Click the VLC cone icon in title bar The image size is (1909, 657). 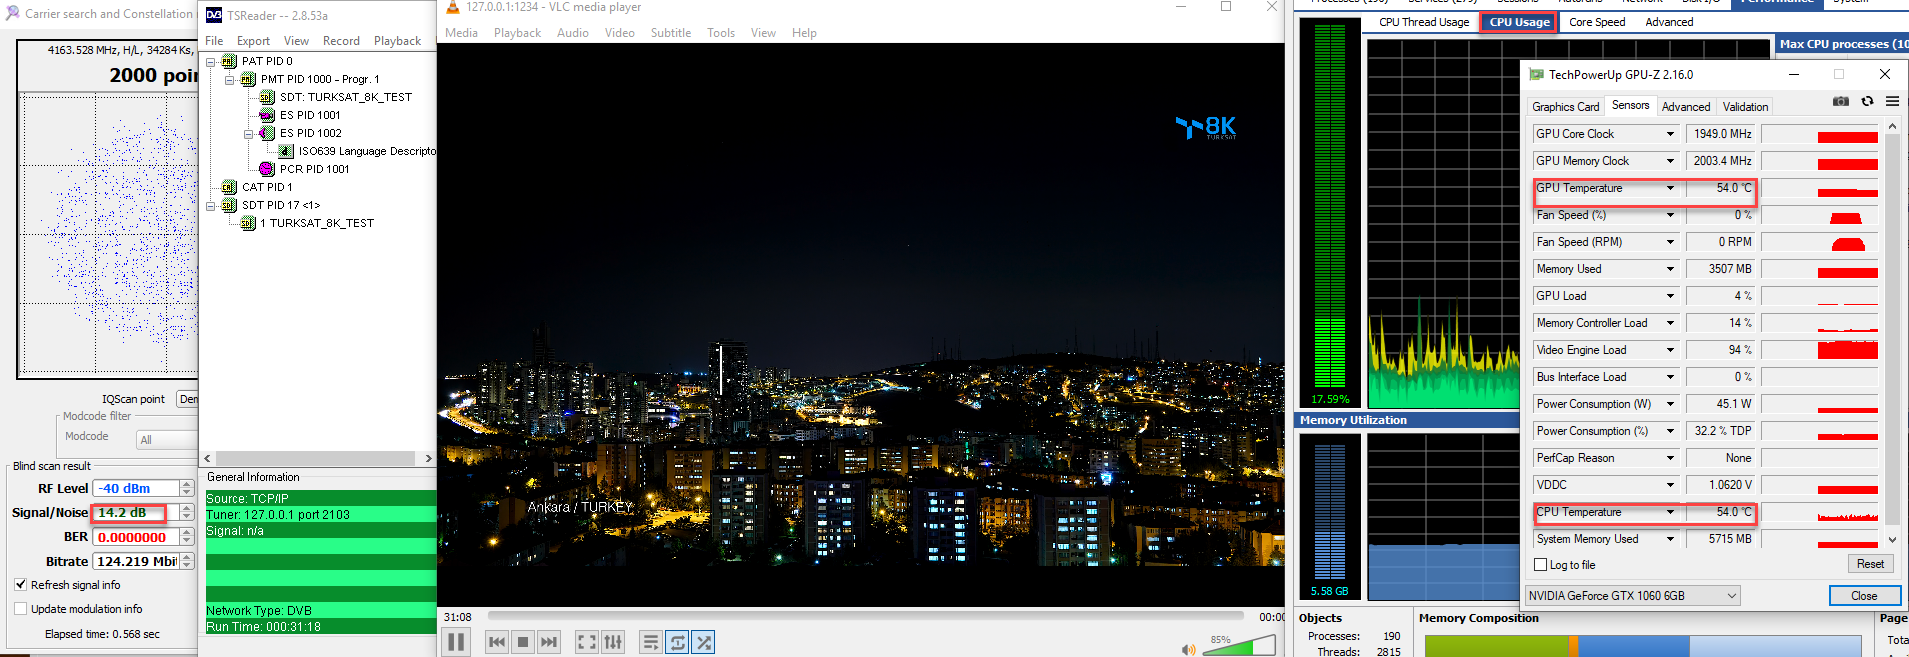point(452,7)
